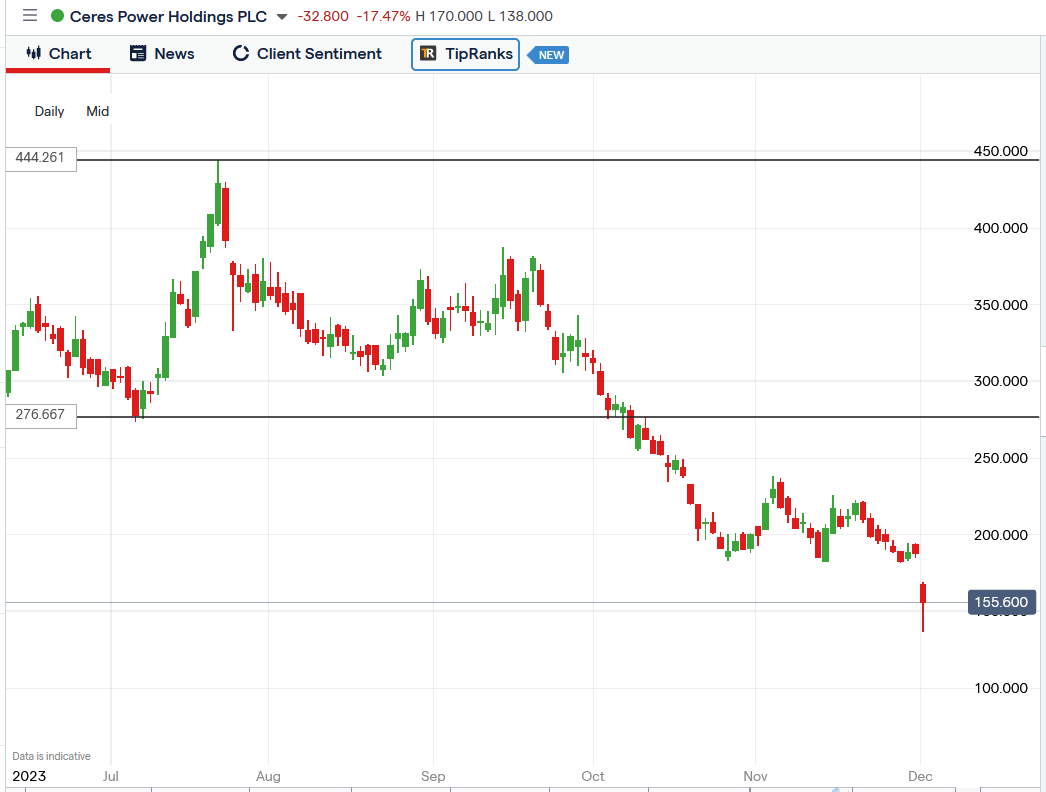Screen dimensions: 1046x792
Task: Open the TipRanks button
Action: 466,54
